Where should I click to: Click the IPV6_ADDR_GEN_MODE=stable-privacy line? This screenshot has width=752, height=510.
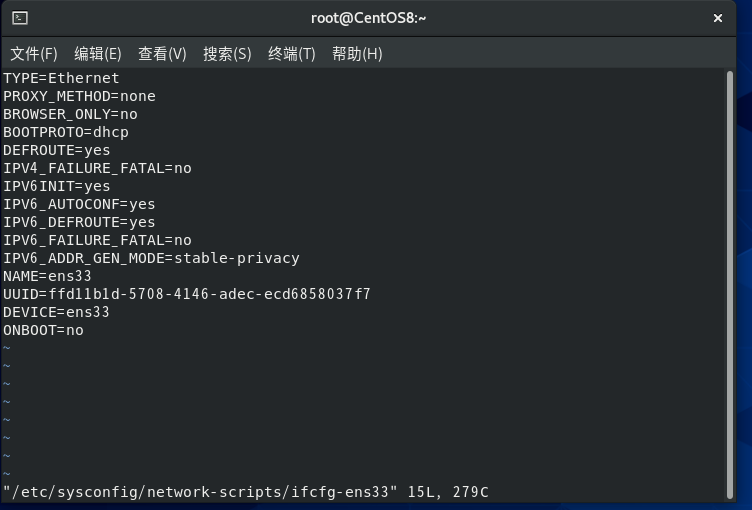tap(151, 258)
